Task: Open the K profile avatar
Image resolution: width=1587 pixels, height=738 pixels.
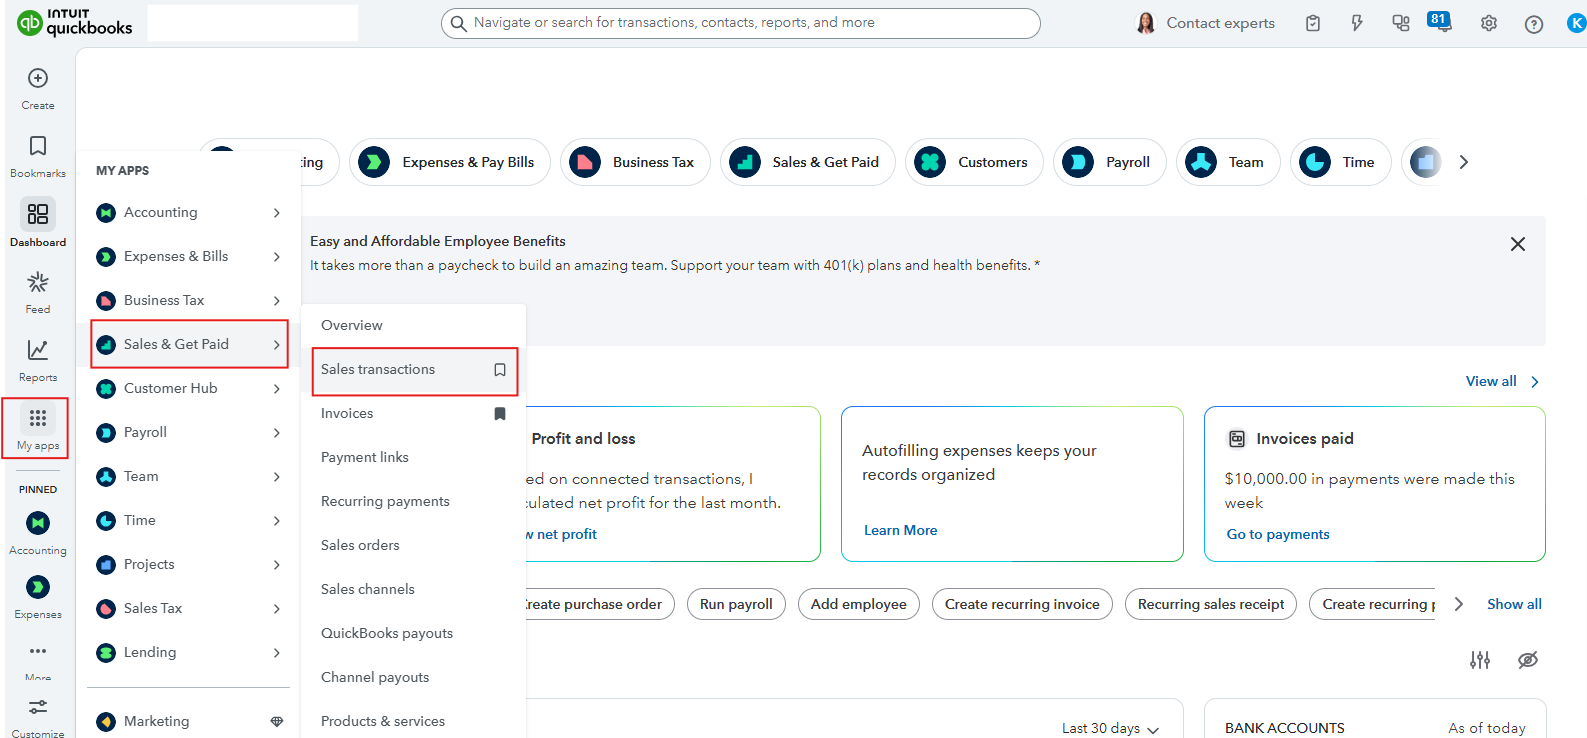Action: coord(1577,23)
